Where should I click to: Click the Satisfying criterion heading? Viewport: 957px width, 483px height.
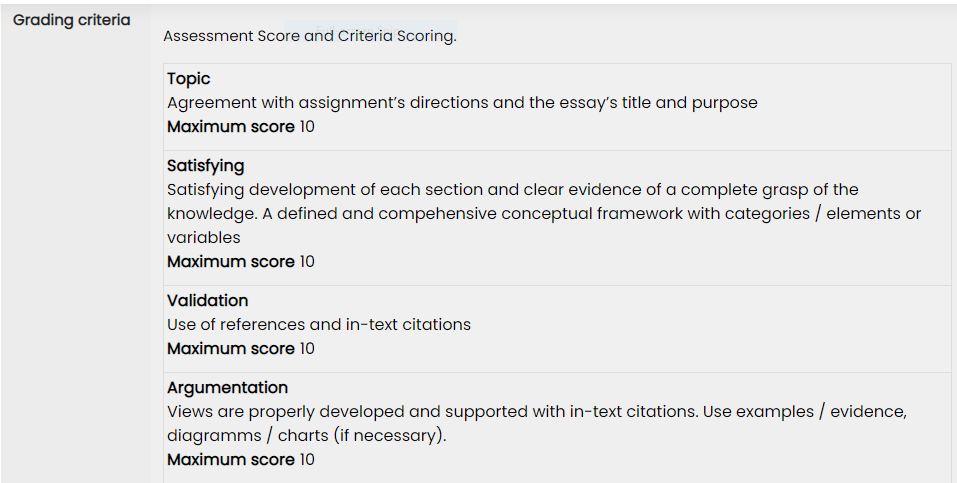206,166
